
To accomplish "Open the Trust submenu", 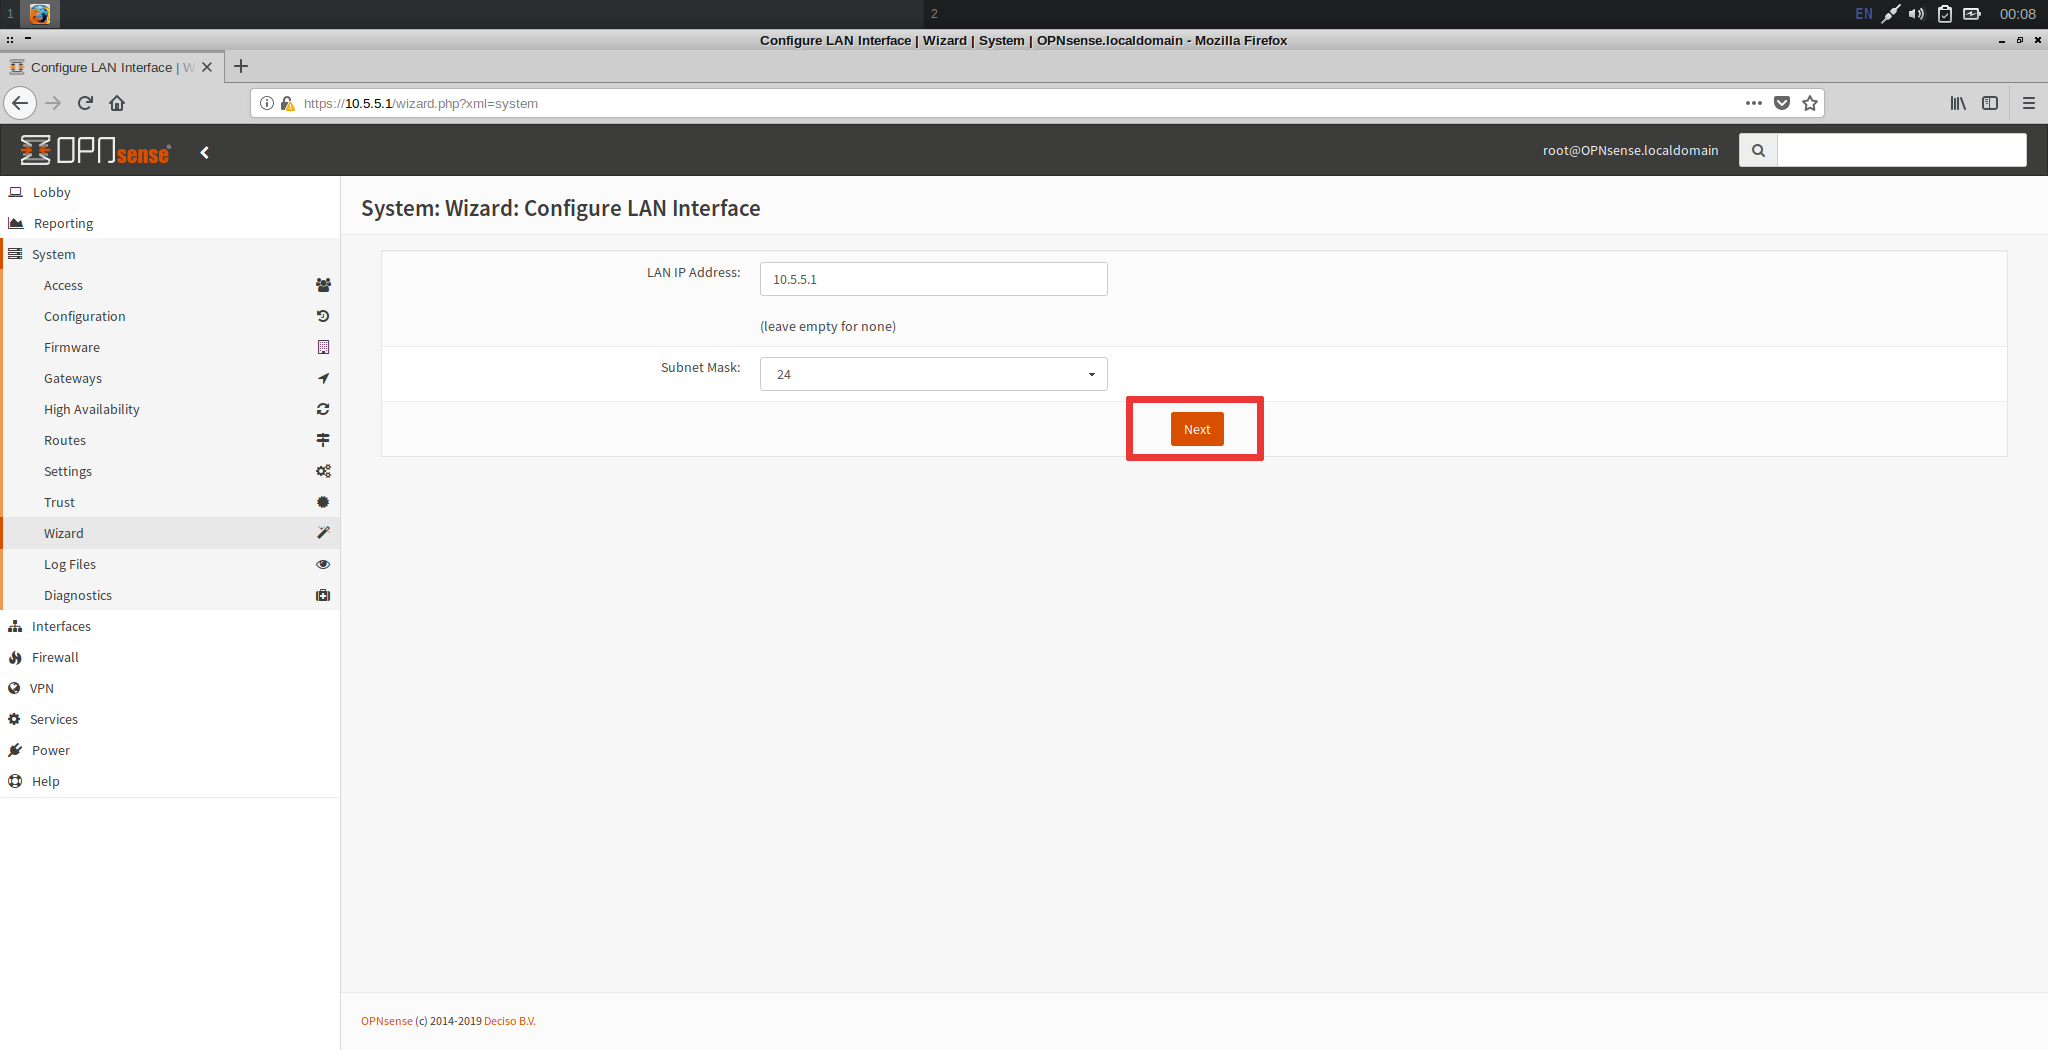I will 170,502.
